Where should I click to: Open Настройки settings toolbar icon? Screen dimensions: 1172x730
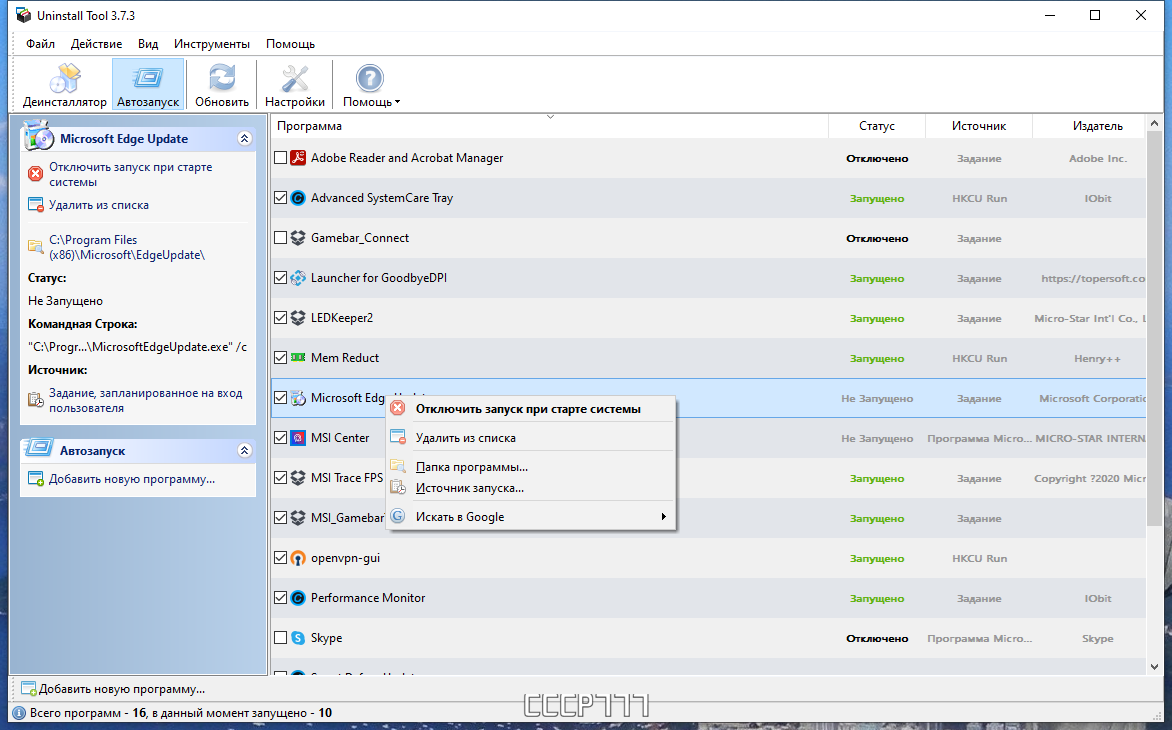(294, 78)
